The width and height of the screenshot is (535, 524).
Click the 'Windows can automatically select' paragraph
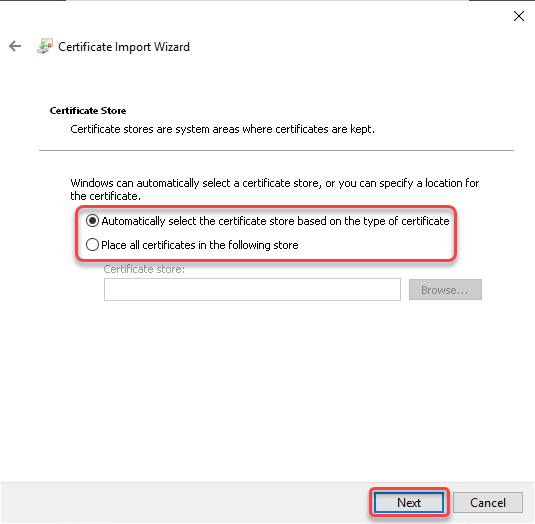click(275, 189)
